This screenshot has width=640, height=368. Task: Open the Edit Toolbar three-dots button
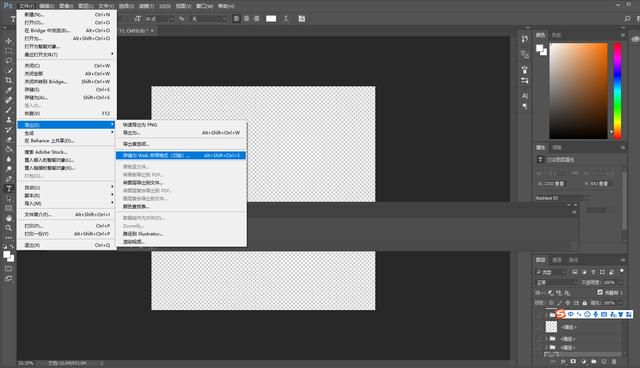point(9,237)
